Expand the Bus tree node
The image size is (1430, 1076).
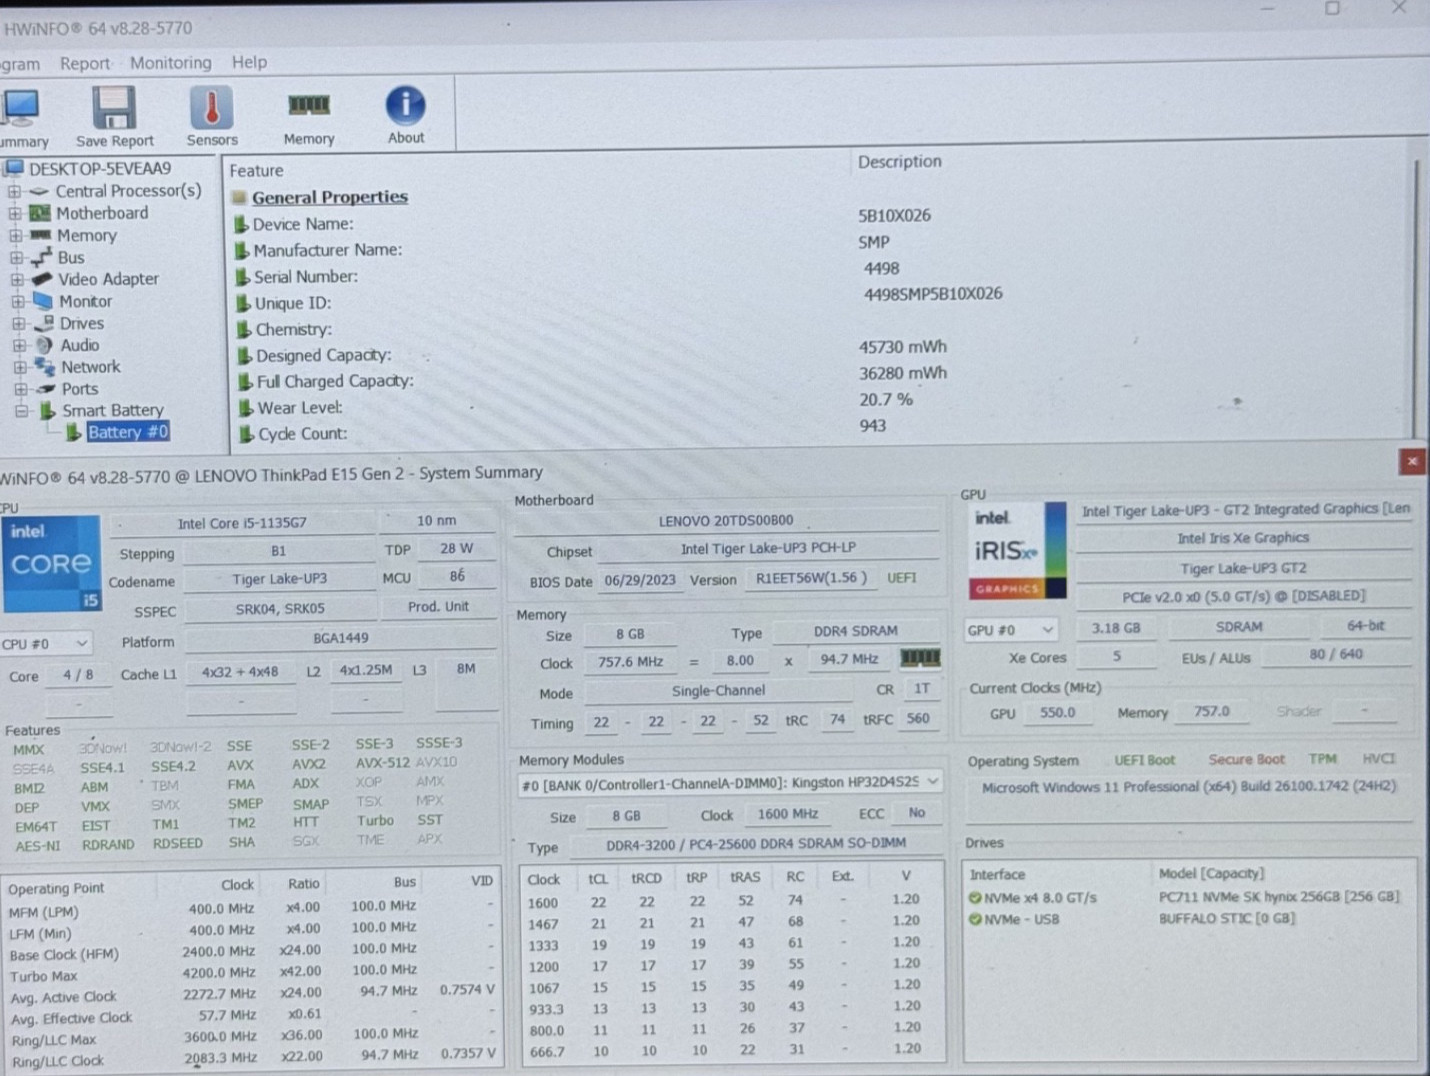(16, 257)
